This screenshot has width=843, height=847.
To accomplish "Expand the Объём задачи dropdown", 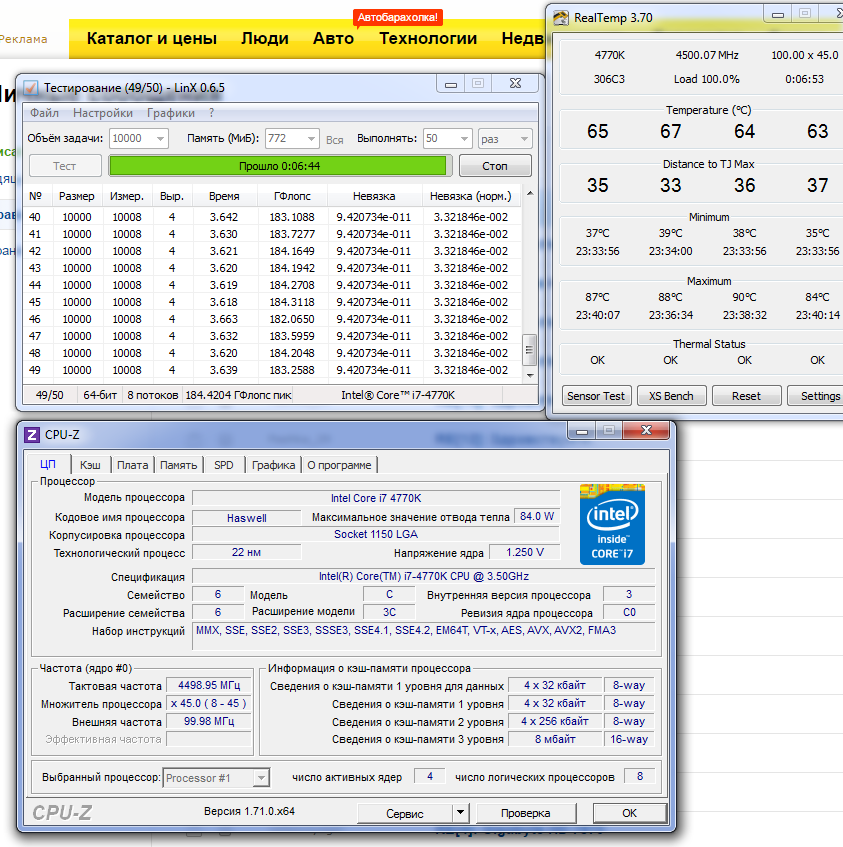I will (160, 139).
